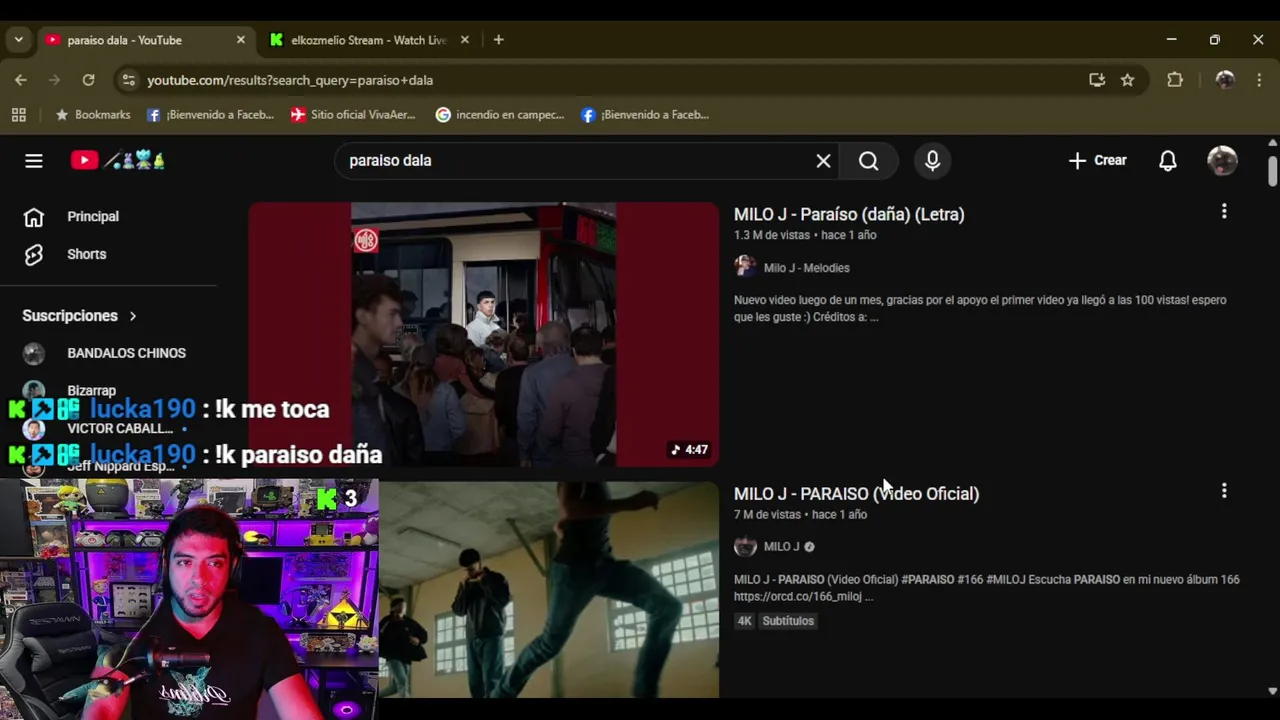1280x720 pixels.
Task: Click the magnifying glass search button
Action: [868, 161]
